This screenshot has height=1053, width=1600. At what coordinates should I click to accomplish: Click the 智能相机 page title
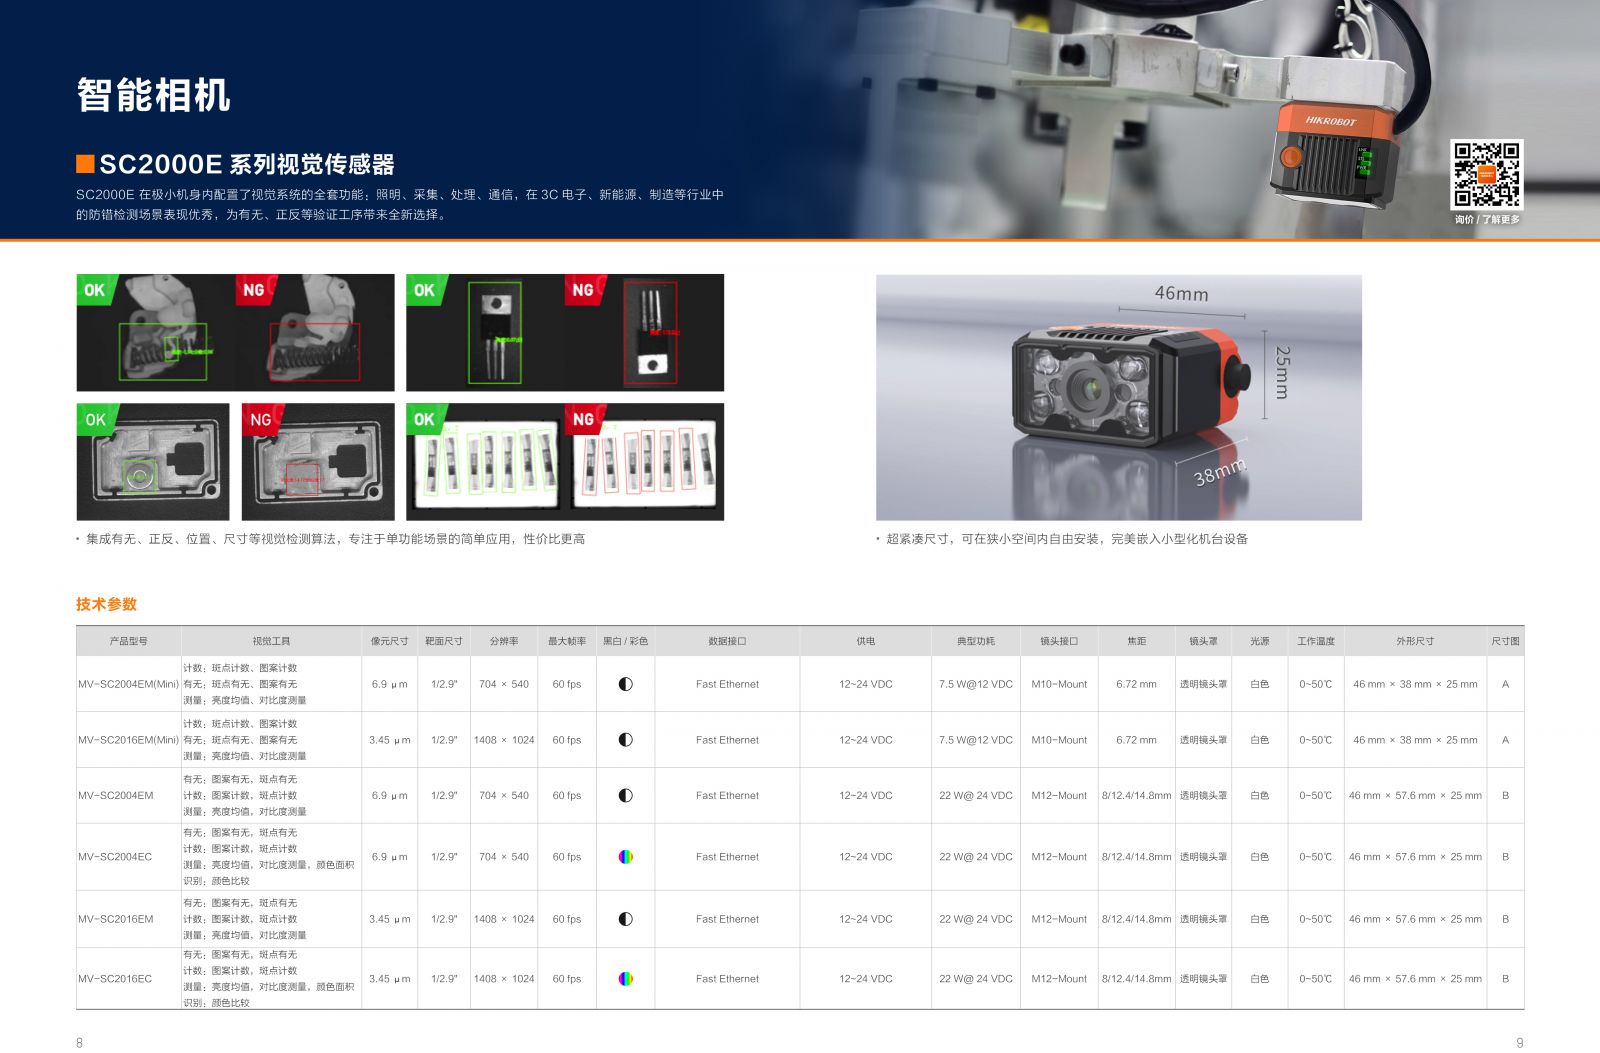[x=154, y=96]
